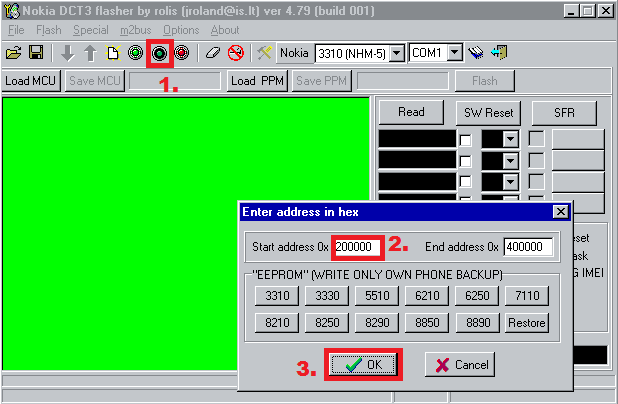Tick the checkbox in the second right-panel row
The height and width of the screenshot is (404, 618).
[465, 161]
